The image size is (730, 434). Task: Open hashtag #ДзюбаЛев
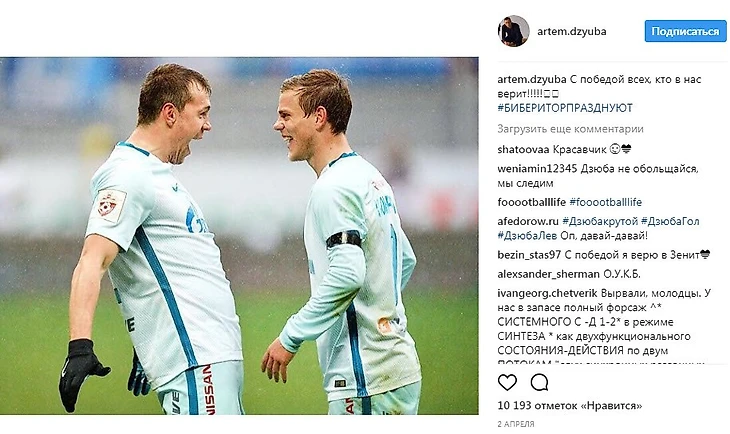(527, 236)
